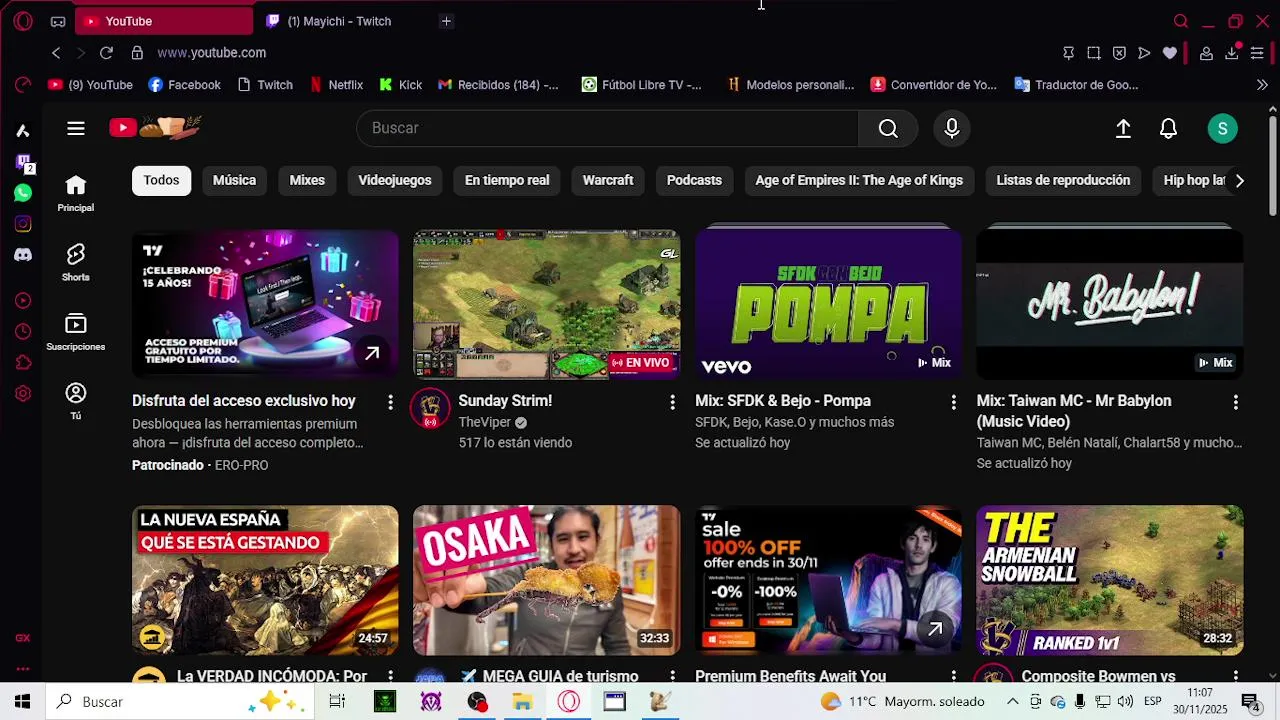This screenshot has width=1280, height=720.
Task: Open the Tú section in YouTube sidebar
Action: (x=76, y=401)
